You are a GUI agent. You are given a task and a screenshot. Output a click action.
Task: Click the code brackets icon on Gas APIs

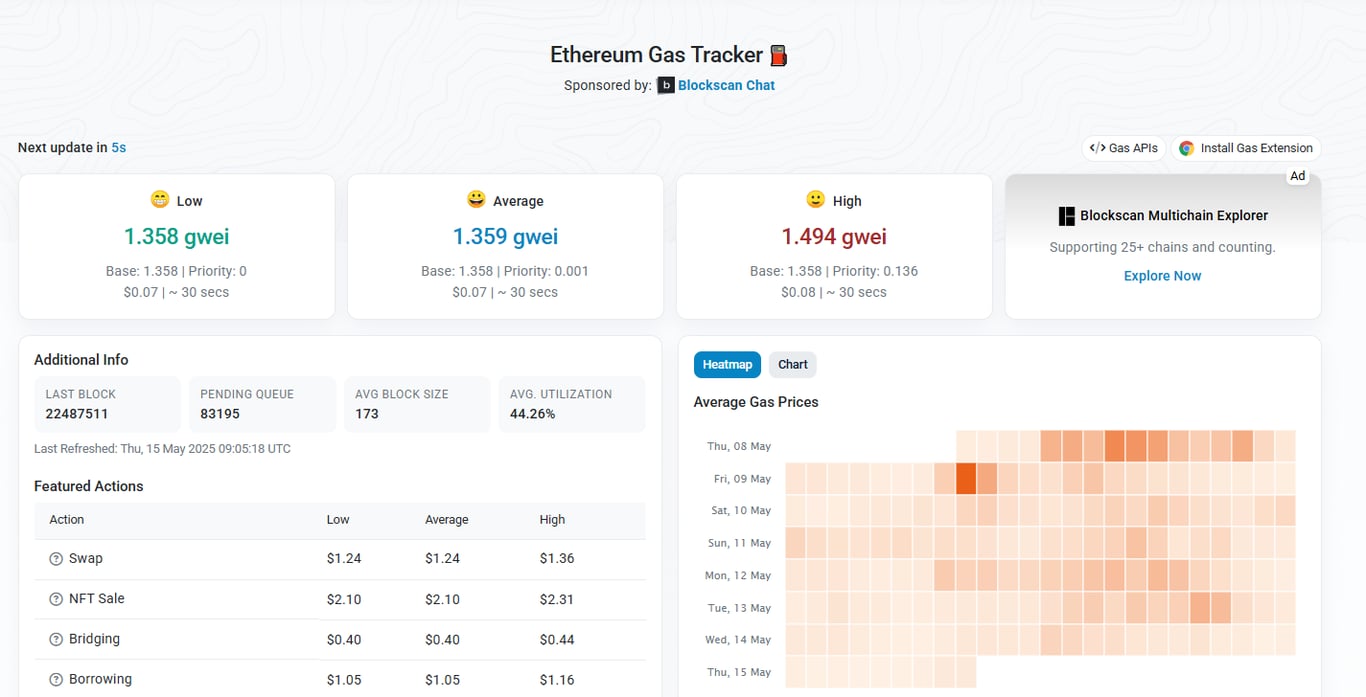(x=1097, y=148)
